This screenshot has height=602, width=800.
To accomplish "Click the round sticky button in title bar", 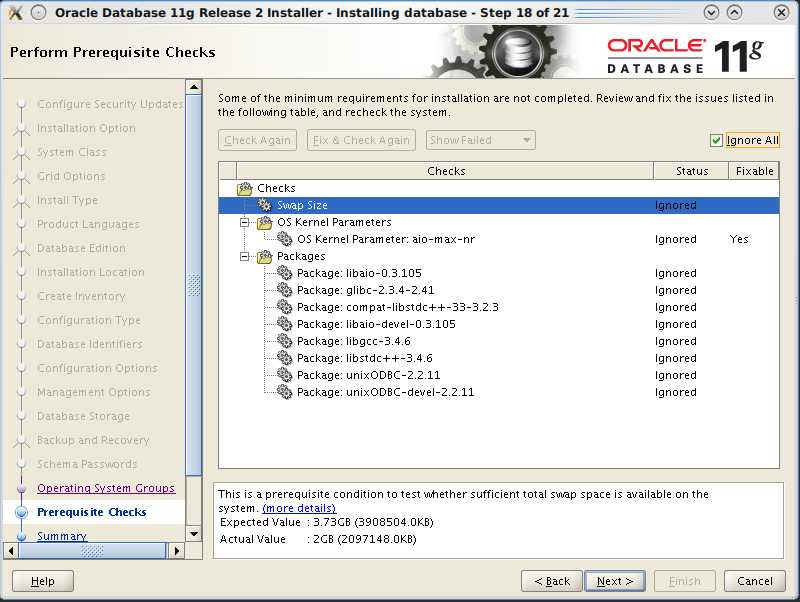I will 39,12.
